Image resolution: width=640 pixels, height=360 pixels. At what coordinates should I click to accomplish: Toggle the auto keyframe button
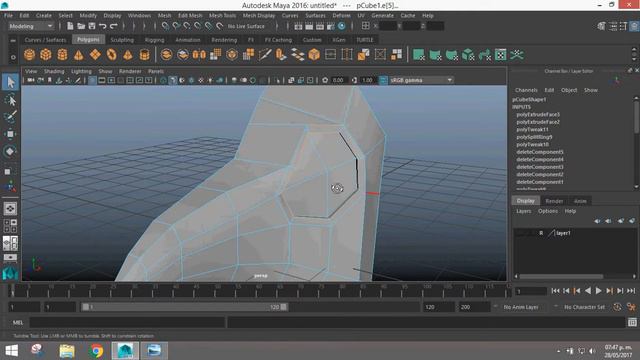tap(617, 307)
